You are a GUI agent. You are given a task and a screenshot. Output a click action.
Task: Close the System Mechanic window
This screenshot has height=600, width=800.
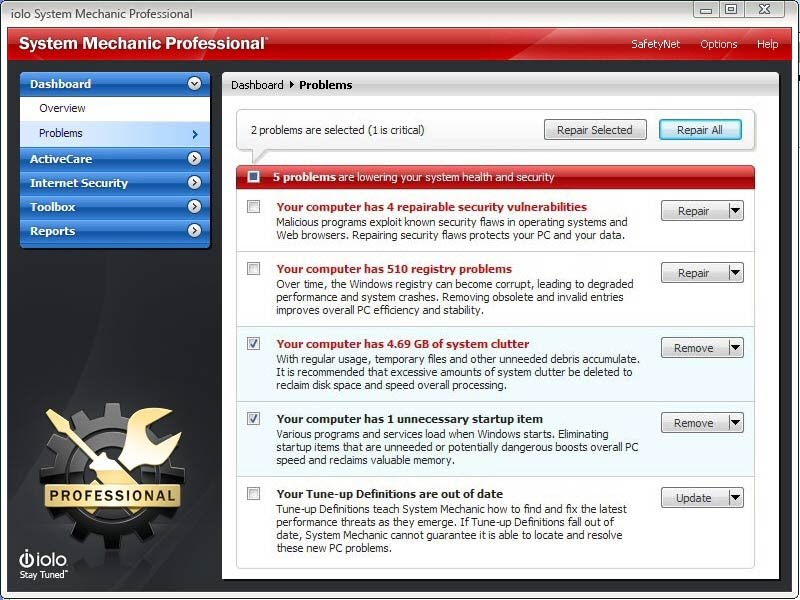point(764,10)
